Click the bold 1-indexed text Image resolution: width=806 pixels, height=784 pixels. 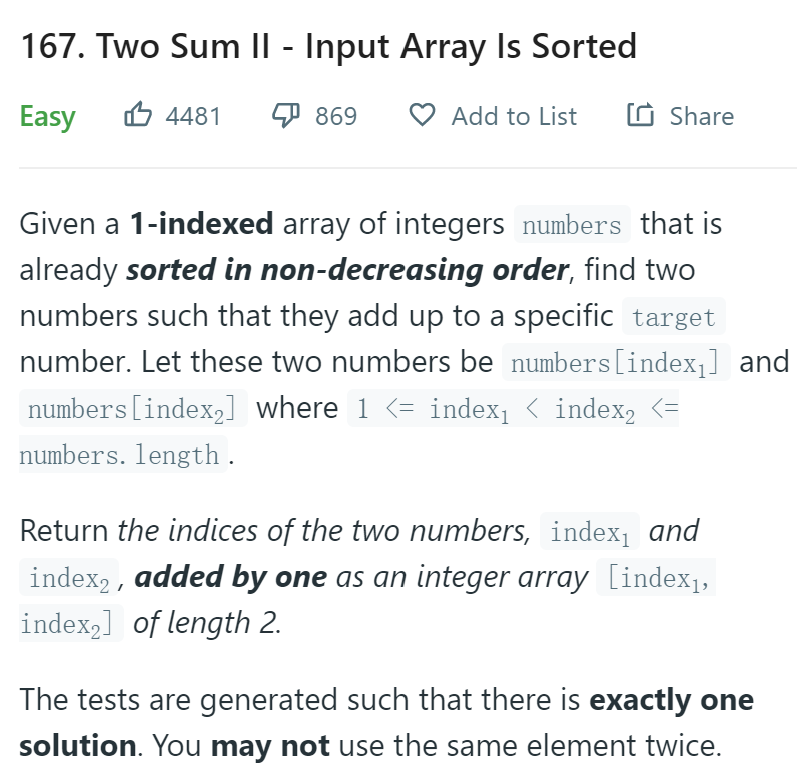[201, 224]
